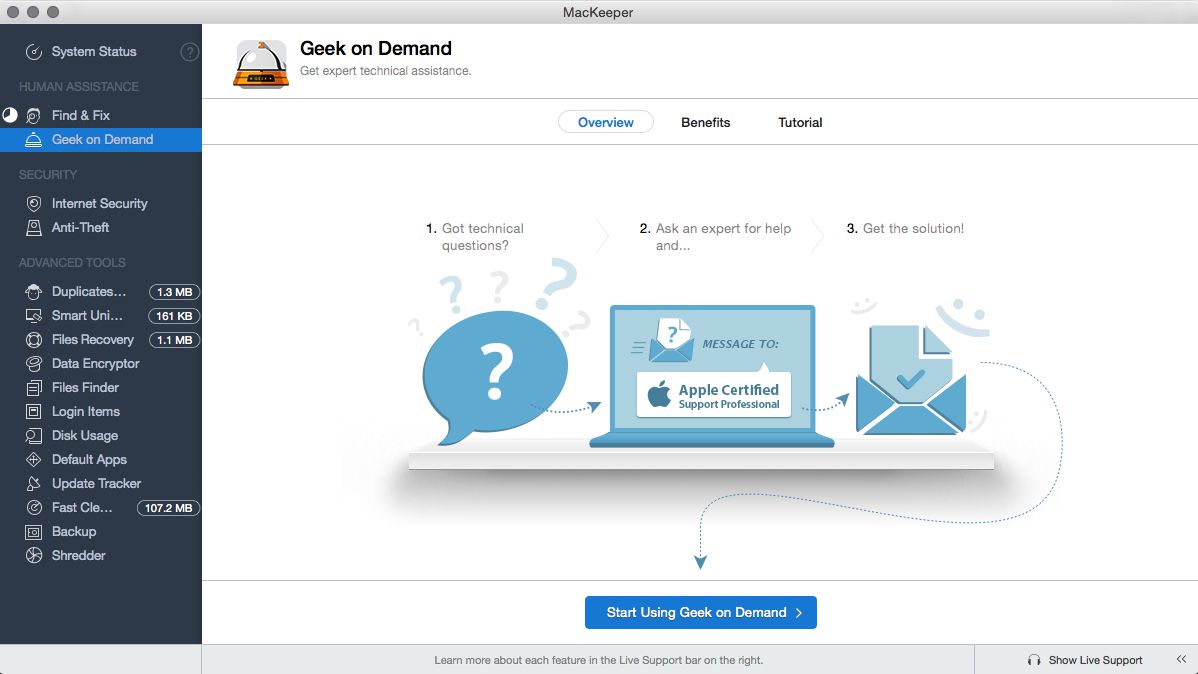Click the Internet Security shield icon

34,203
